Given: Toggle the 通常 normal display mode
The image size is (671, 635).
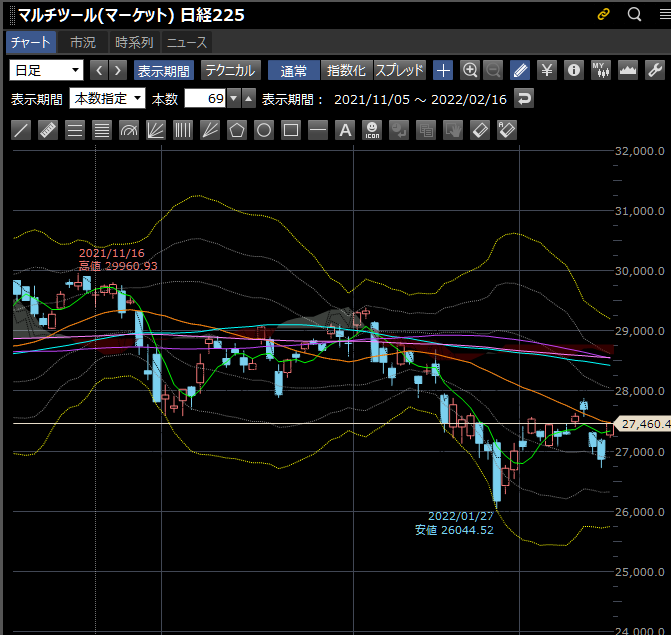Looking at the screenshot, I should 294,70.
